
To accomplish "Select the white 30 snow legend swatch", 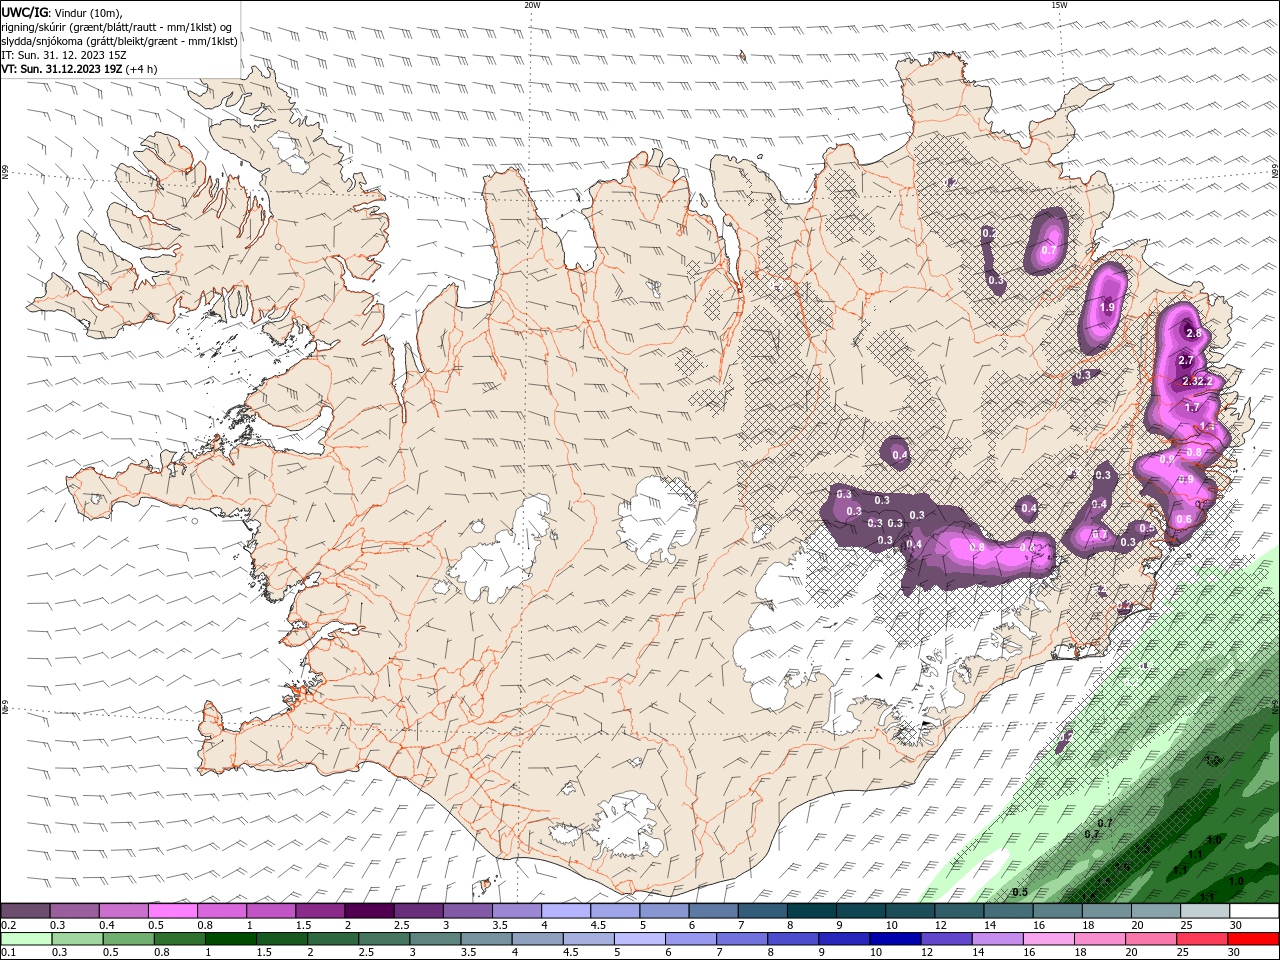I will point(1254,911).
